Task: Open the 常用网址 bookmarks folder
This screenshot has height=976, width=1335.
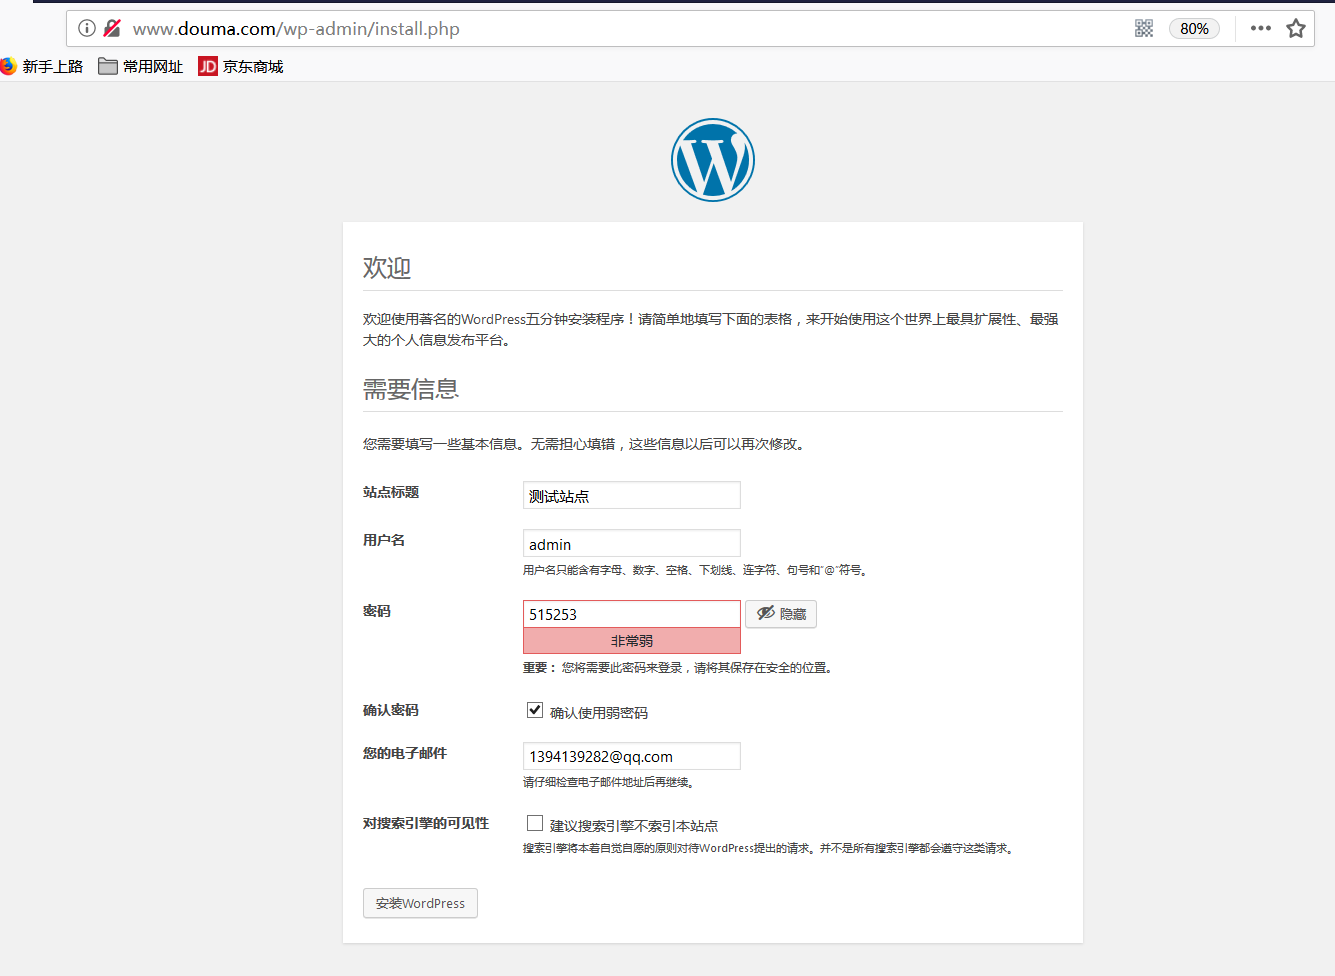Action: click(141, 66)
